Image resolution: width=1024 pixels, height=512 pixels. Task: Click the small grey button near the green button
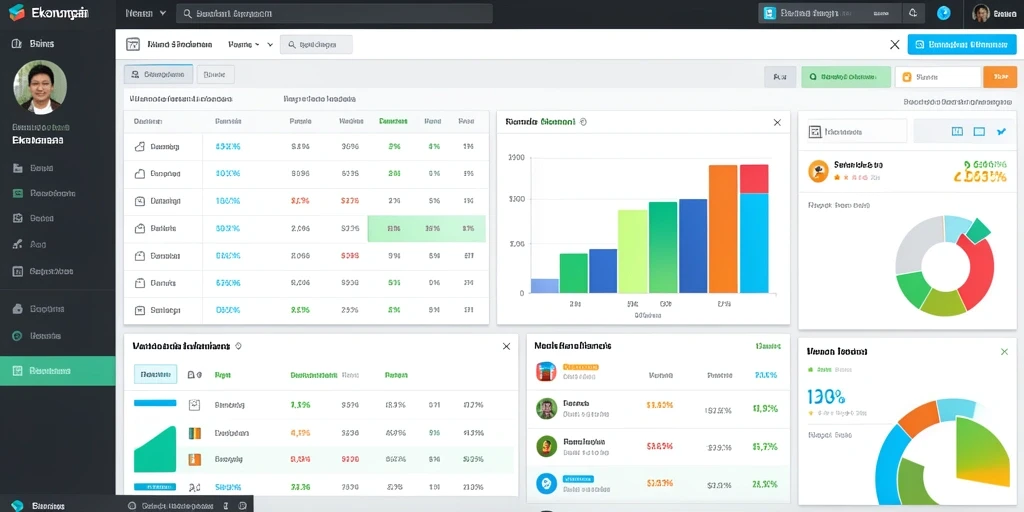[780, 76]
